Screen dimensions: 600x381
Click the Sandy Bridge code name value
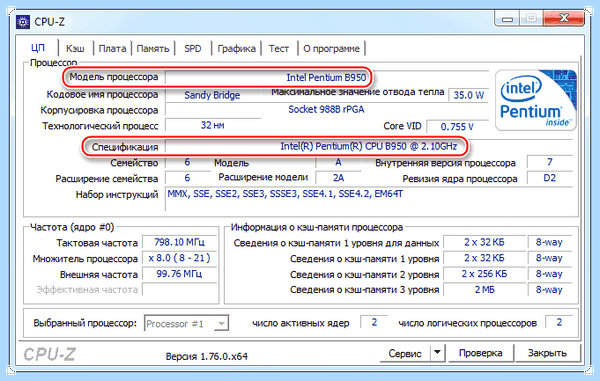tap(212, 95)
